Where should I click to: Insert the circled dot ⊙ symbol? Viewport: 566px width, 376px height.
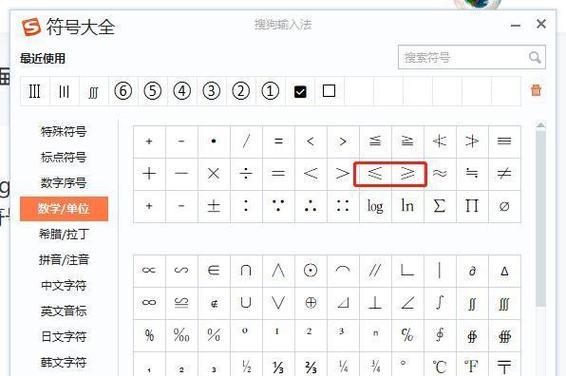pos(310,271)
